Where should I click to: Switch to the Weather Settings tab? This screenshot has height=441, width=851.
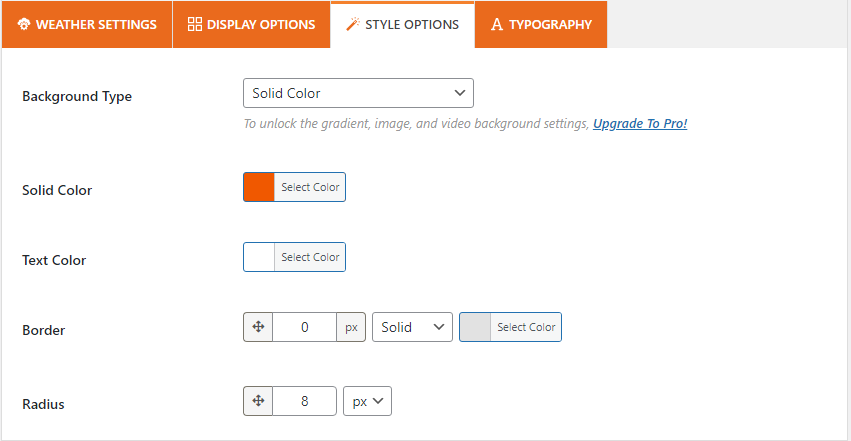[87, 24]
